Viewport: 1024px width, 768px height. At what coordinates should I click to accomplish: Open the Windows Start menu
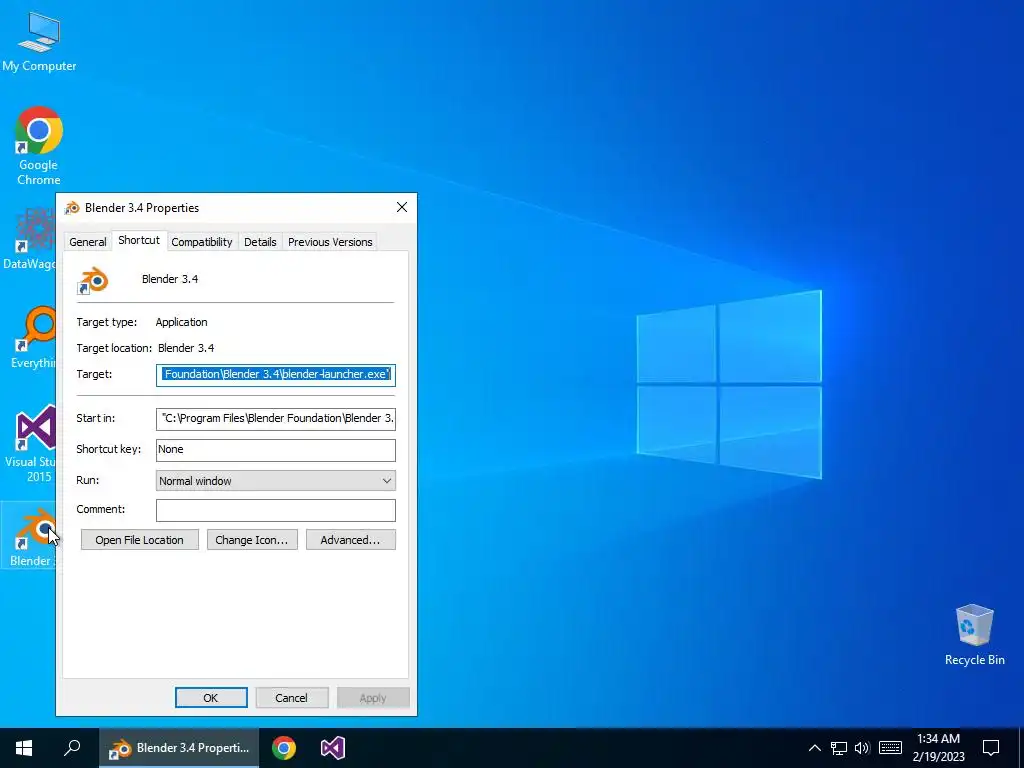[24, 748]
